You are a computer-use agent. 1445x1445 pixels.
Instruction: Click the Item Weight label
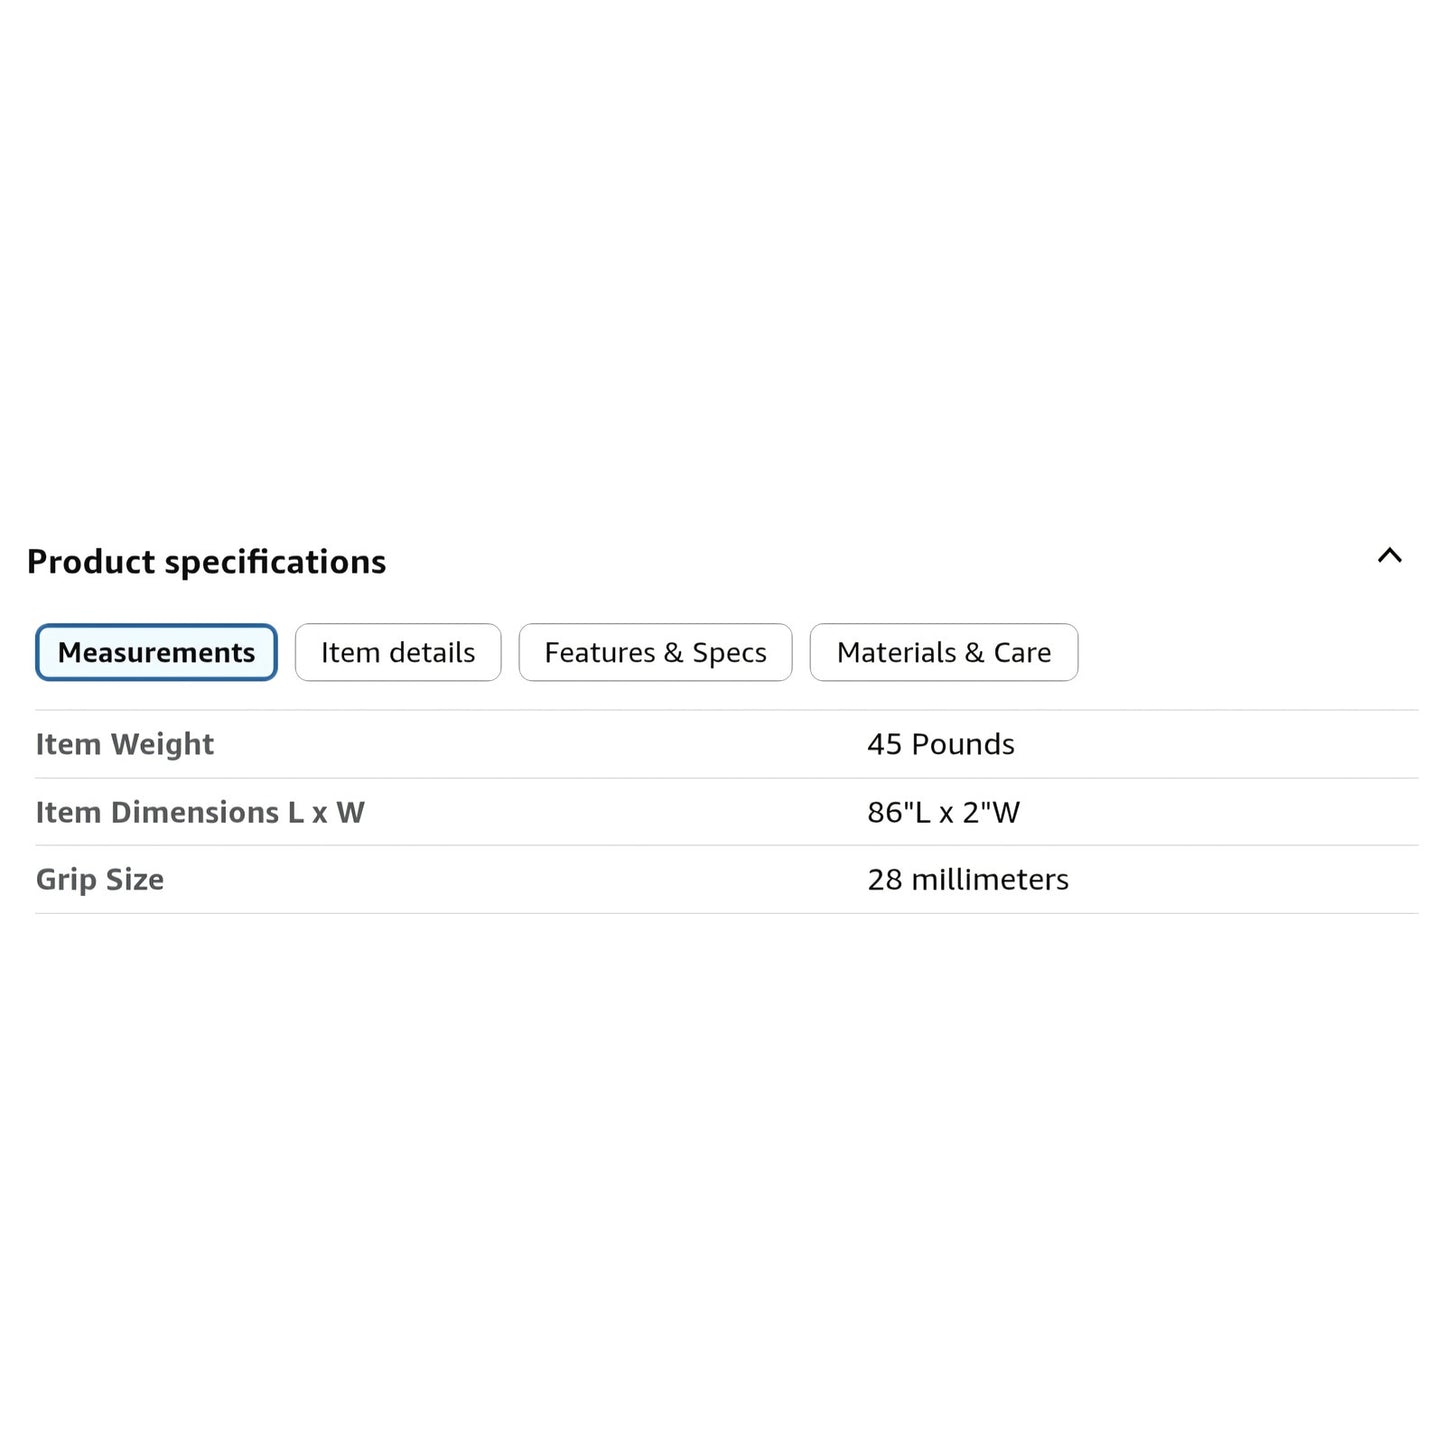[x=125, y=744]
